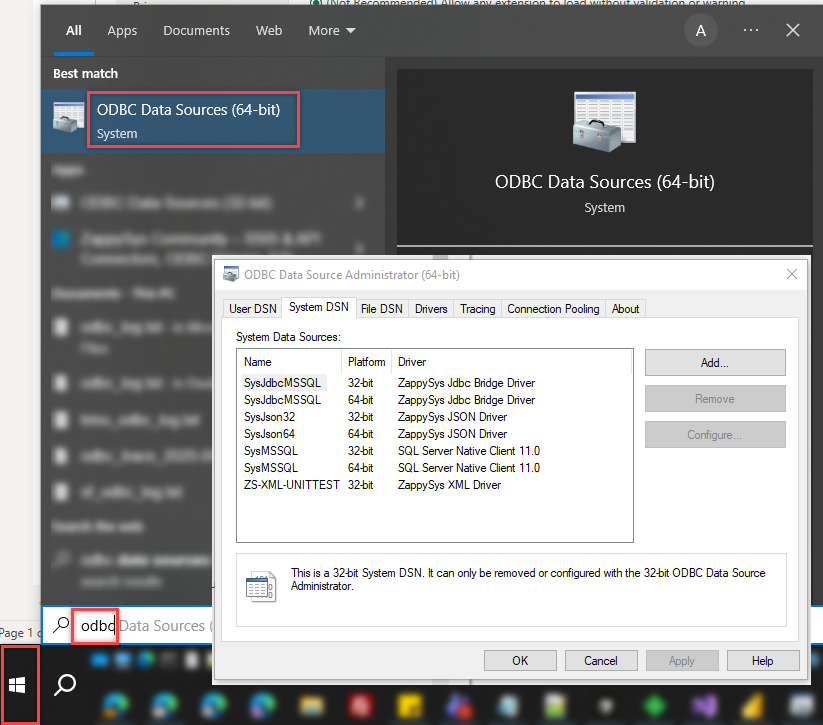Switch to the Tracing tab
823x725 pixels.
point(477,308)
